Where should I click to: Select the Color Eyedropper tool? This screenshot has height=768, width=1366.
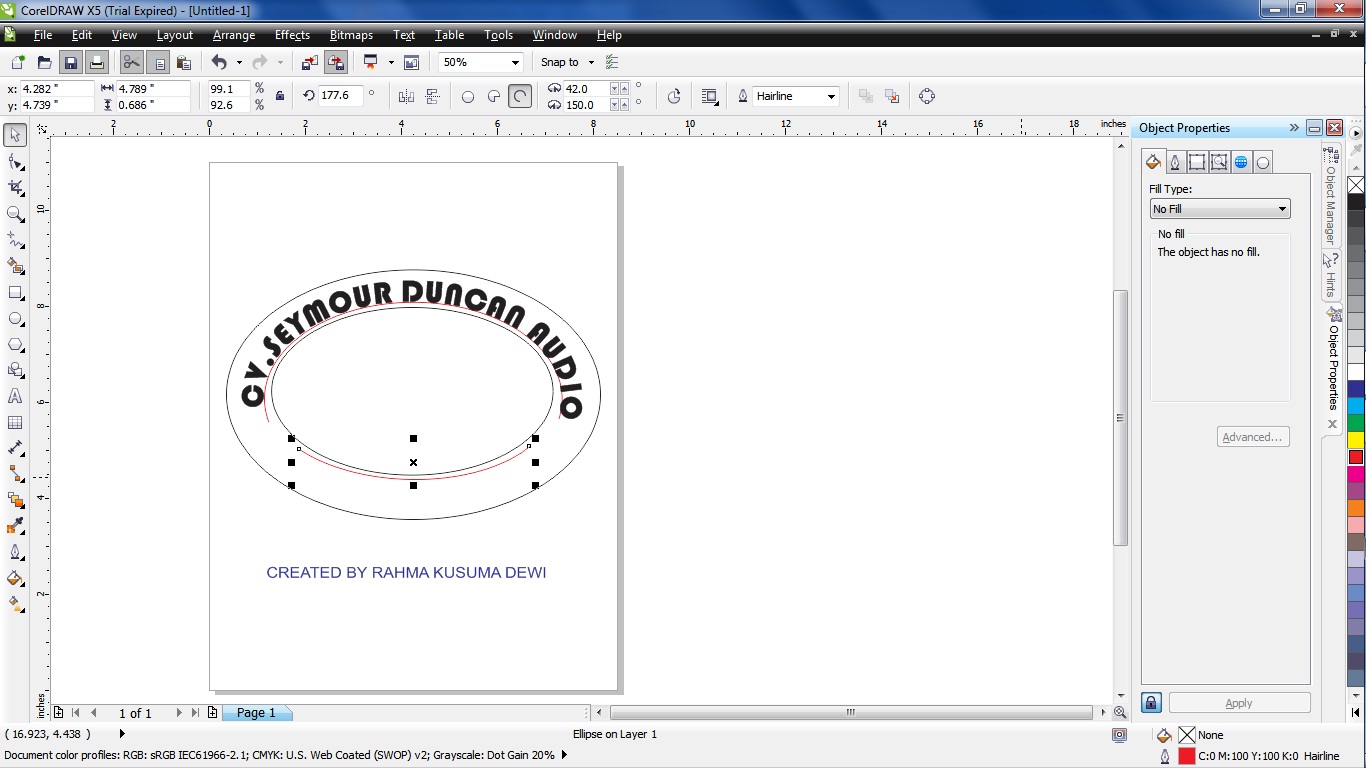(x=15, y=526)
